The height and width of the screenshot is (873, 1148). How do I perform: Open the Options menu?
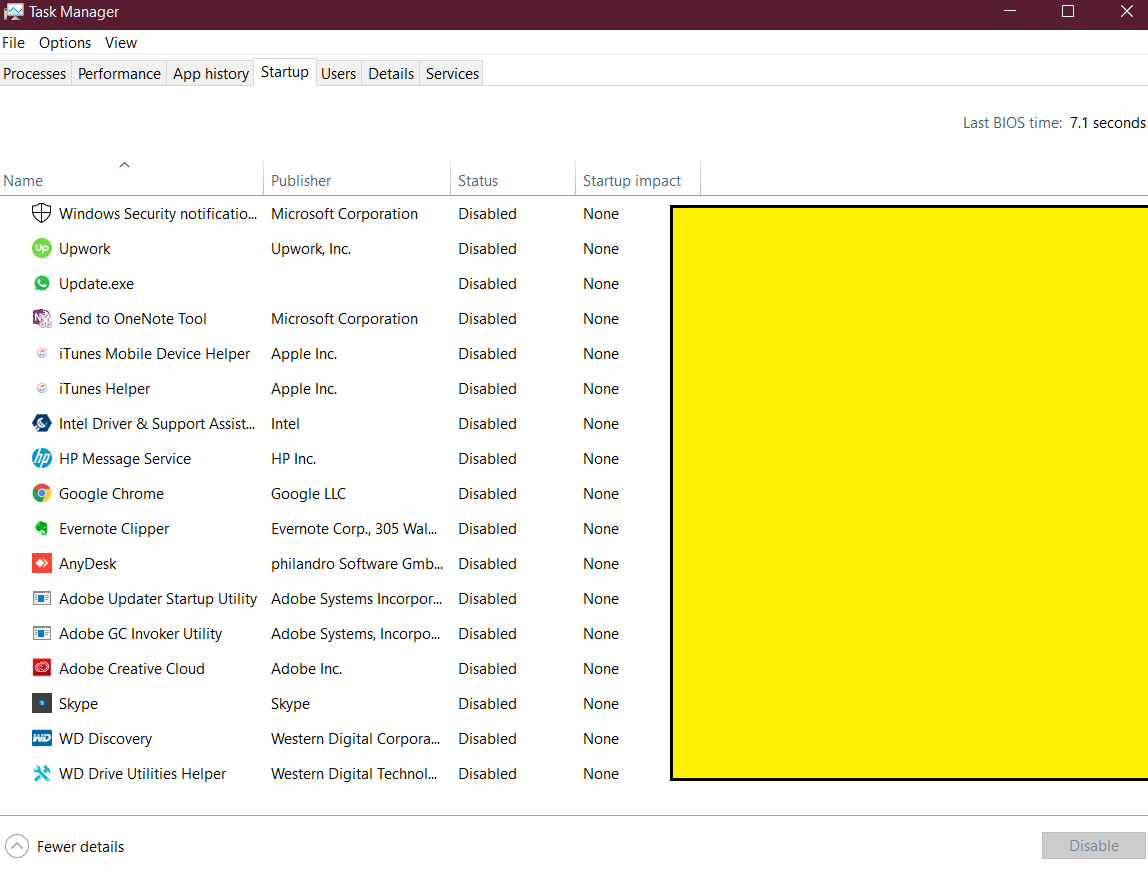[x=65, y=42]
